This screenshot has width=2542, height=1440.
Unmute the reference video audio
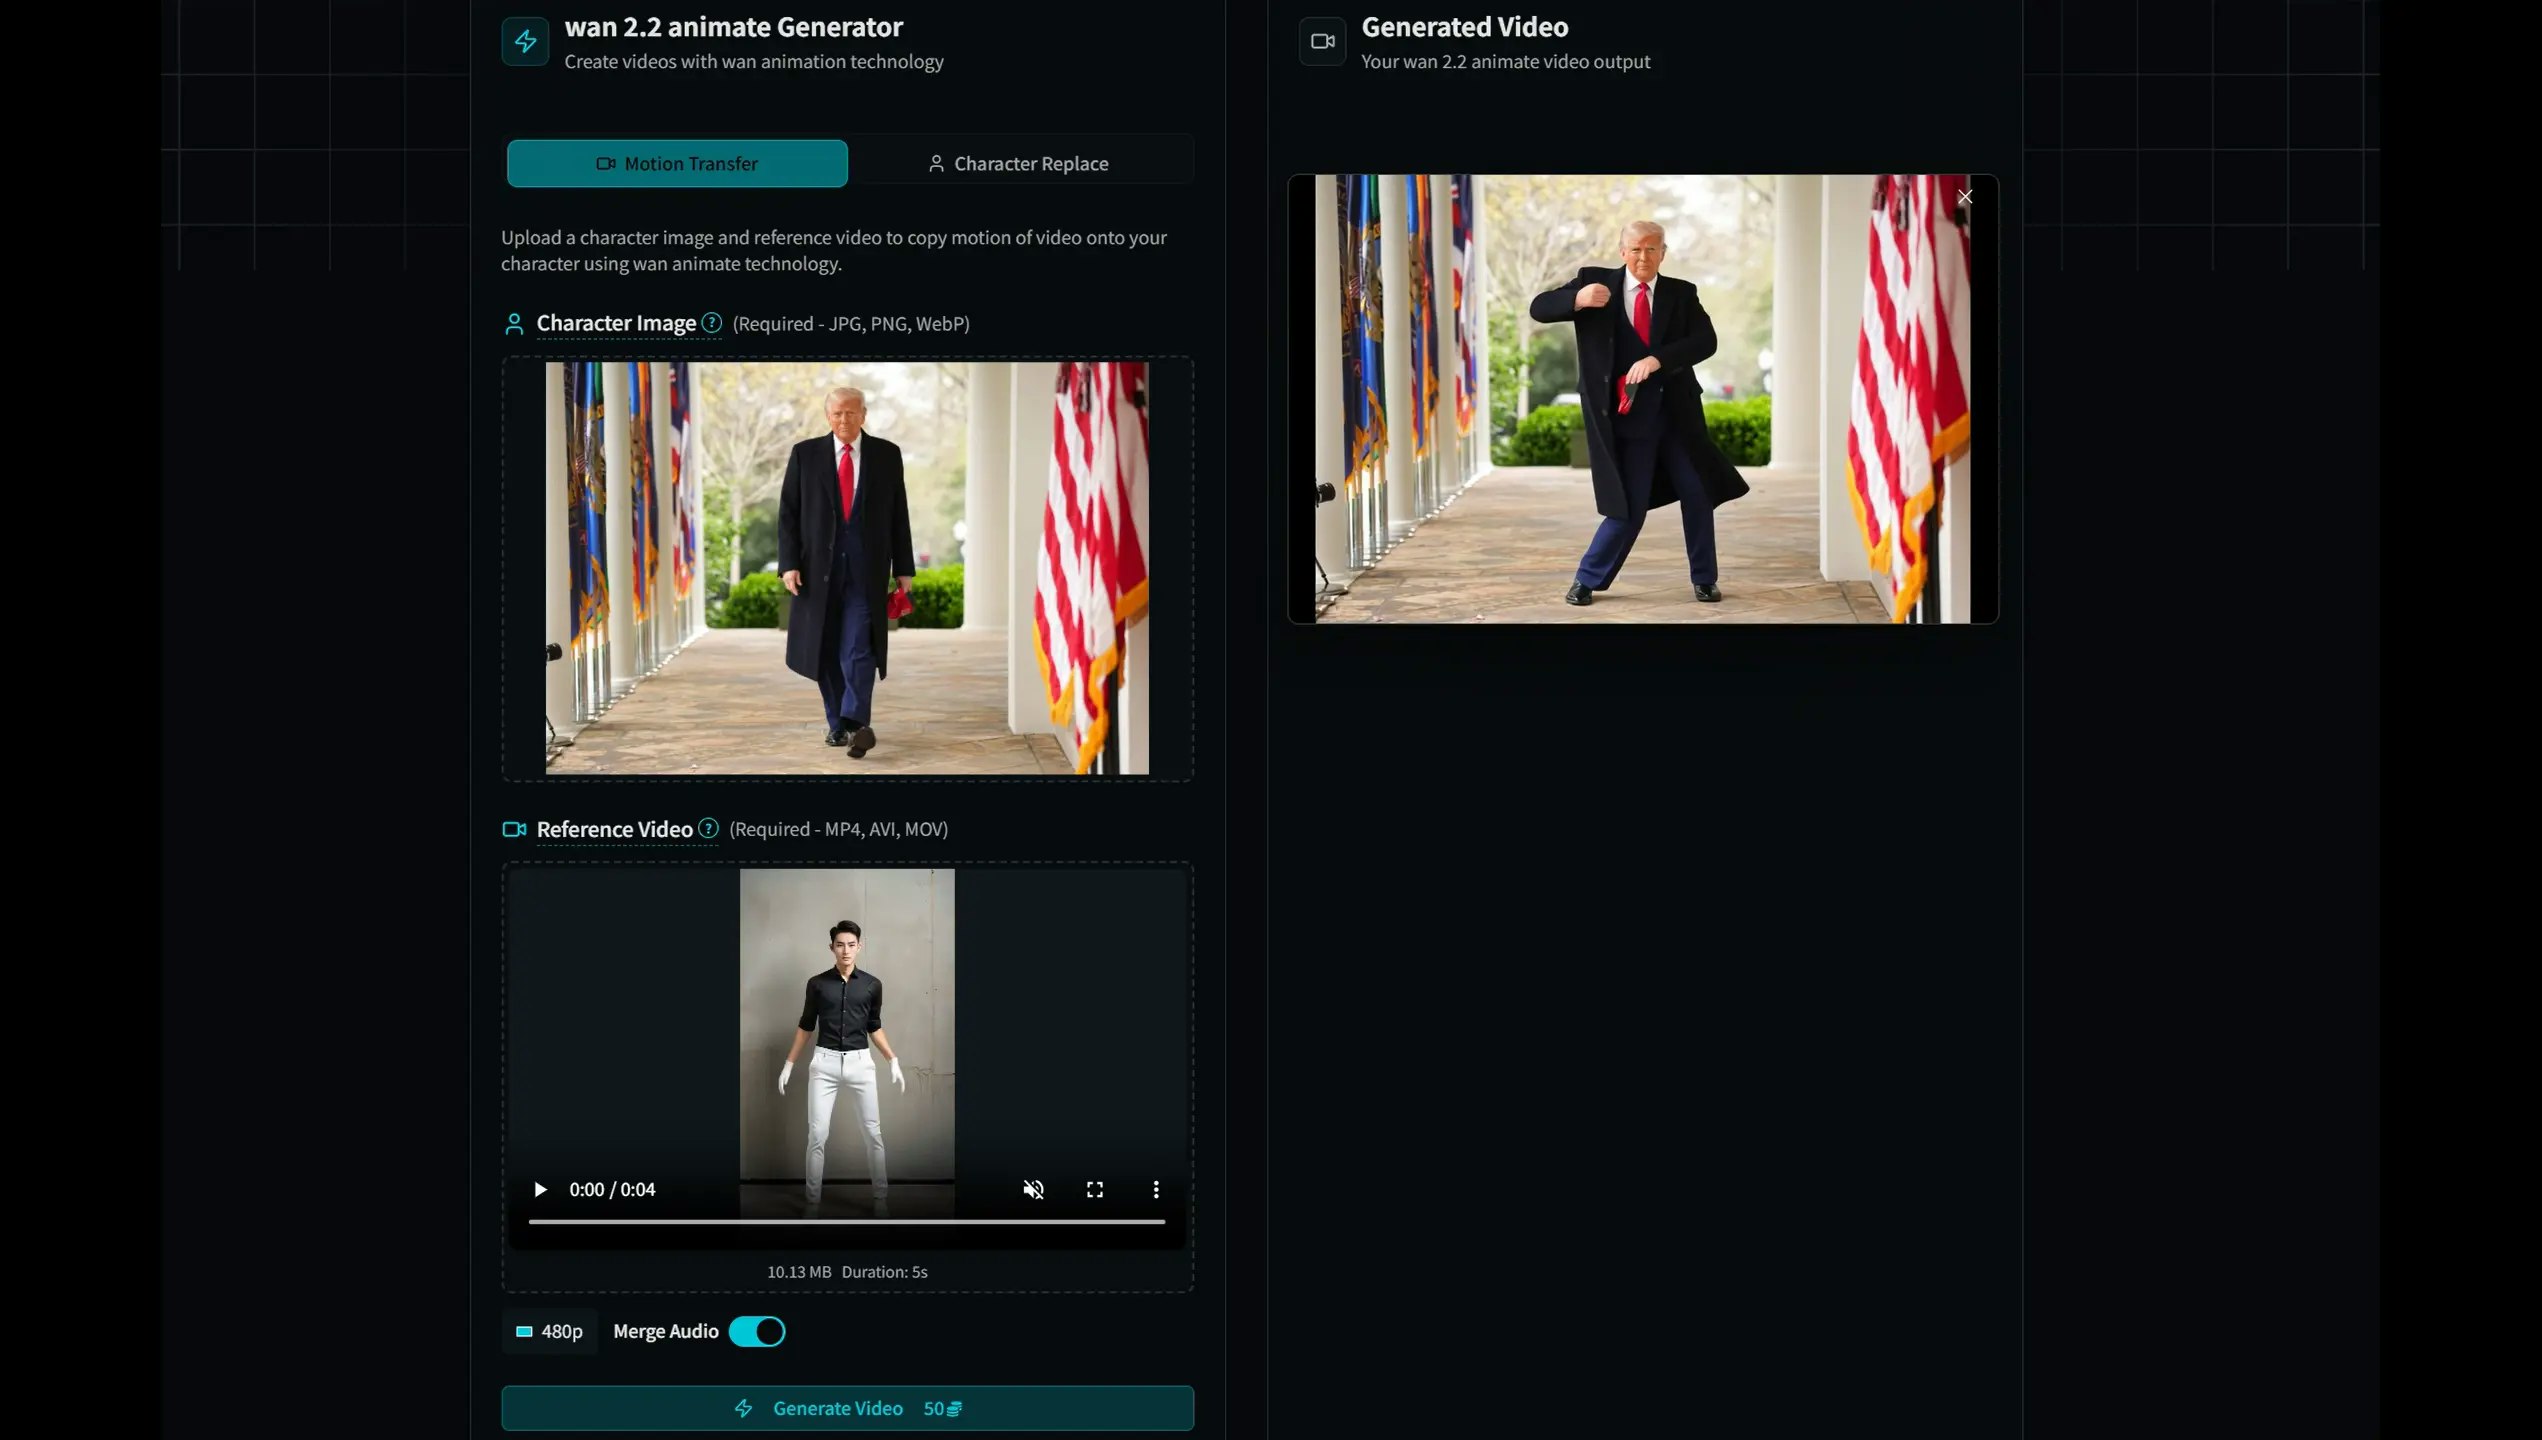pos(1033,1189)
